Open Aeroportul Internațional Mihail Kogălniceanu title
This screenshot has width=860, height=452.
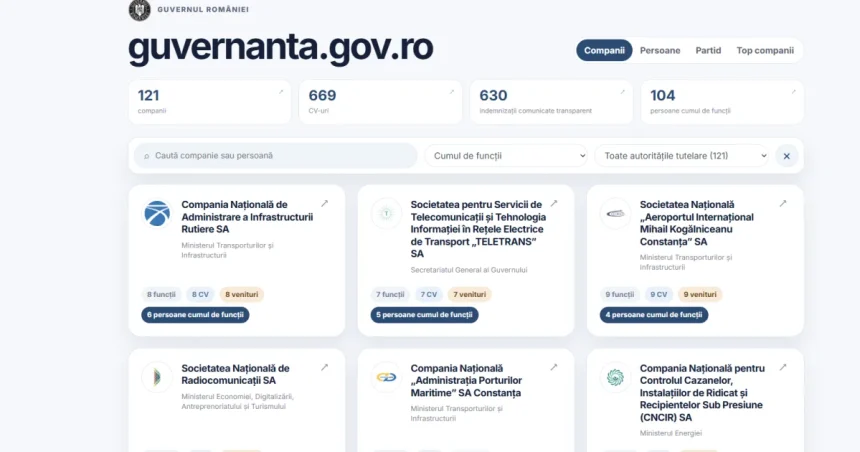(697, 223)
